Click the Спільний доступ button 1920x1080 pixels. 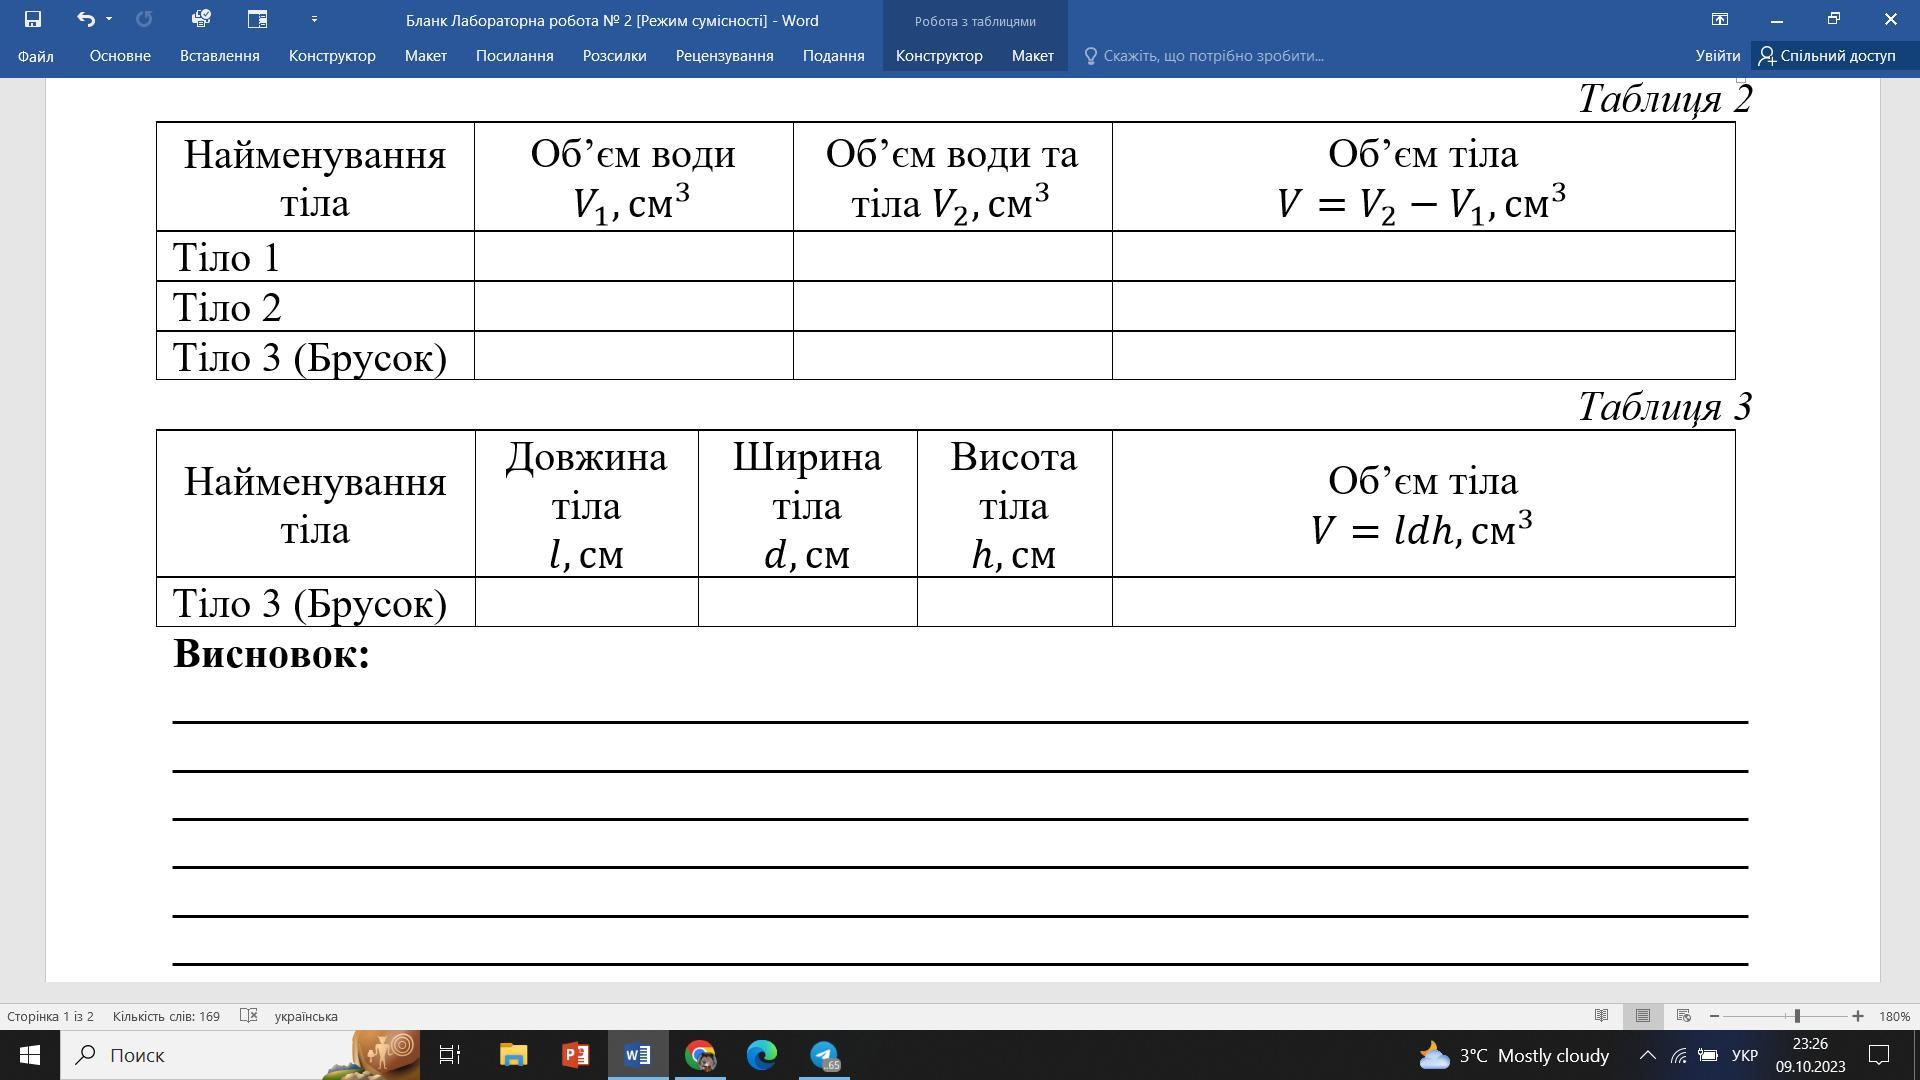click(1827, 56)
